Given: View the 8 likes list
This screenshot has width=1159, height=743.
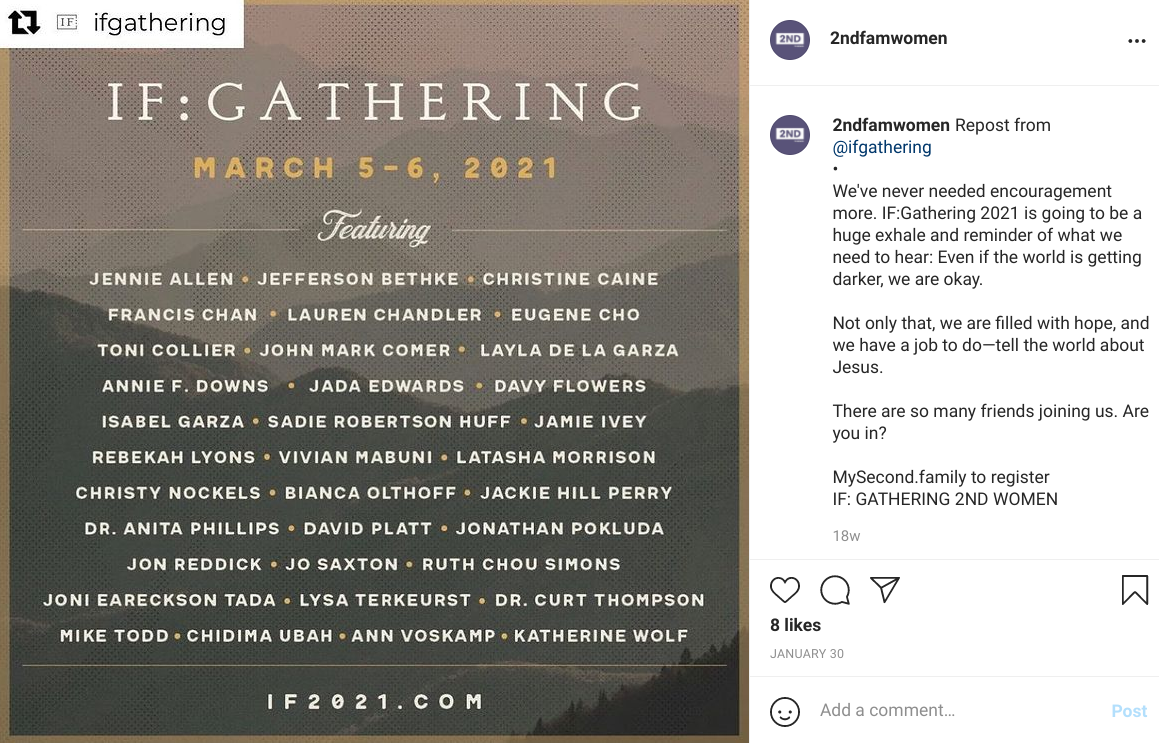Looking at the screenshot, I should pyautogui.click(x=795, y=625).
